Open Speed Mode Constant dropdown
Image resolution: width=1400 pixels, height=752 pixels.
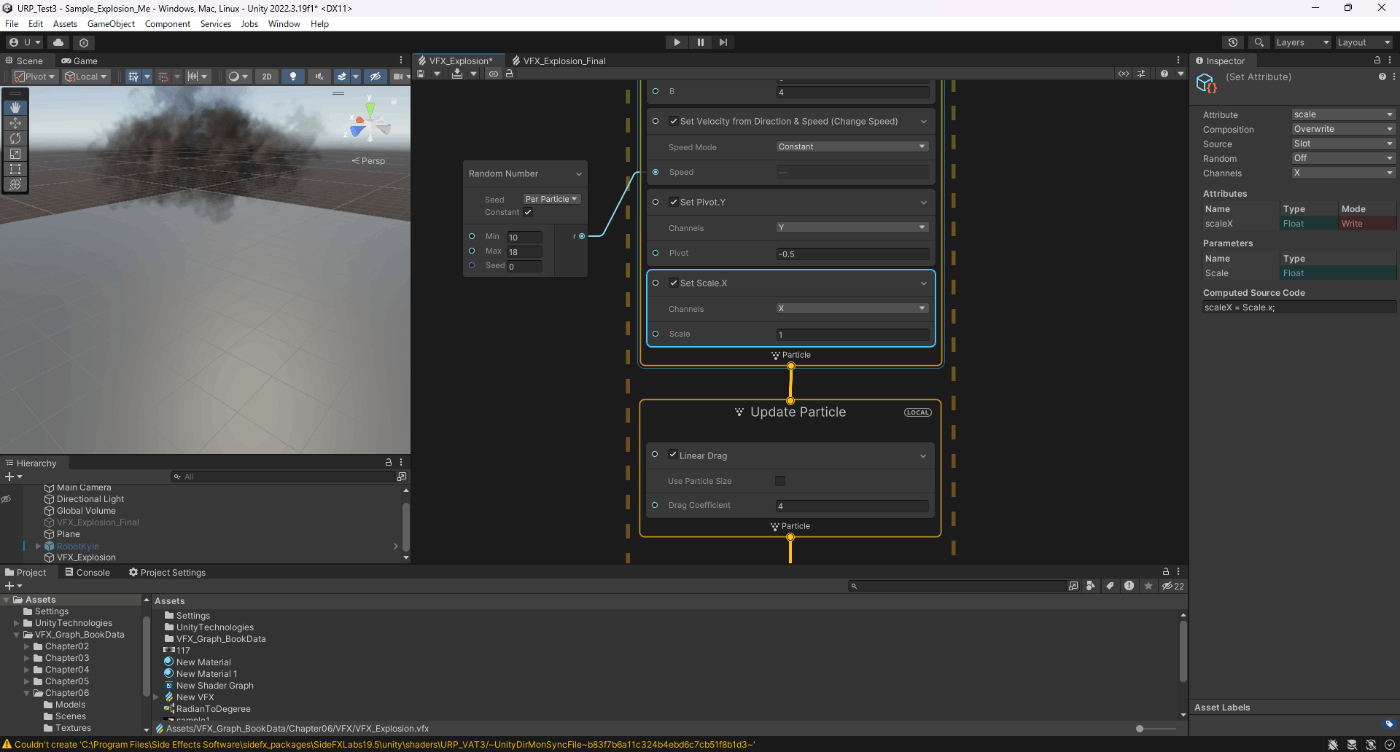pyautogui.click(x=853, y=146)
